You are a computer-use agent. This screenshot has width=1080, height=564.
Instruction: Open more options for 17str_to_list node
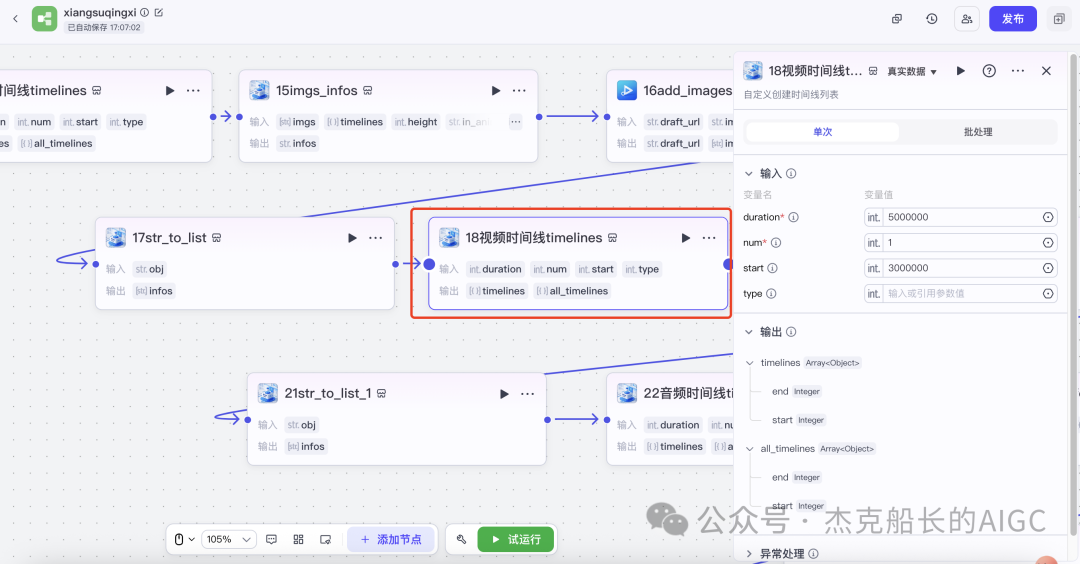375,238
